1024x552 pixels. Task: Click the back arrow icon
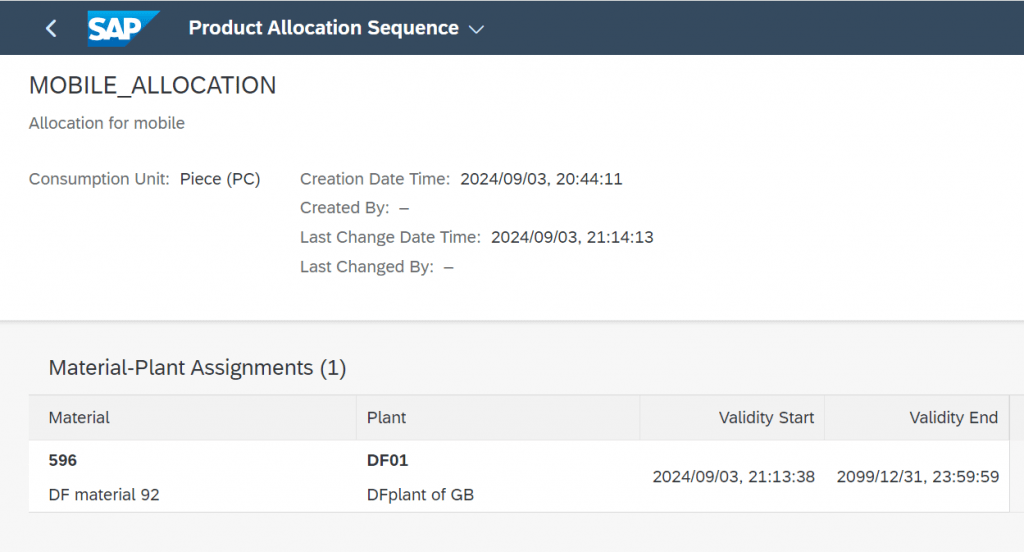[51, 28]
